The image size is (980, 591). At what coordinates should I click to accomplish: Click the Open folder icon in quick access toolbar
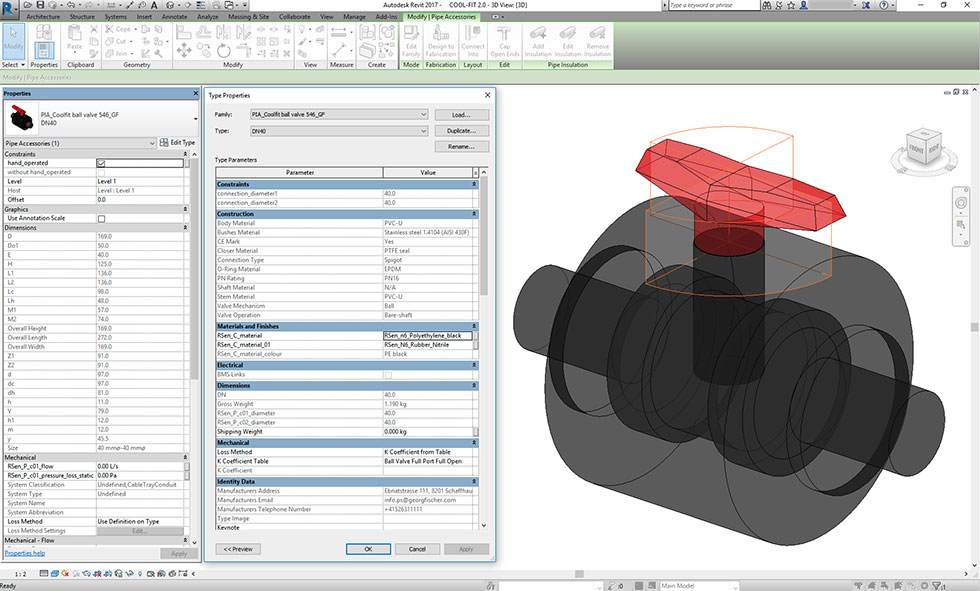29,5
